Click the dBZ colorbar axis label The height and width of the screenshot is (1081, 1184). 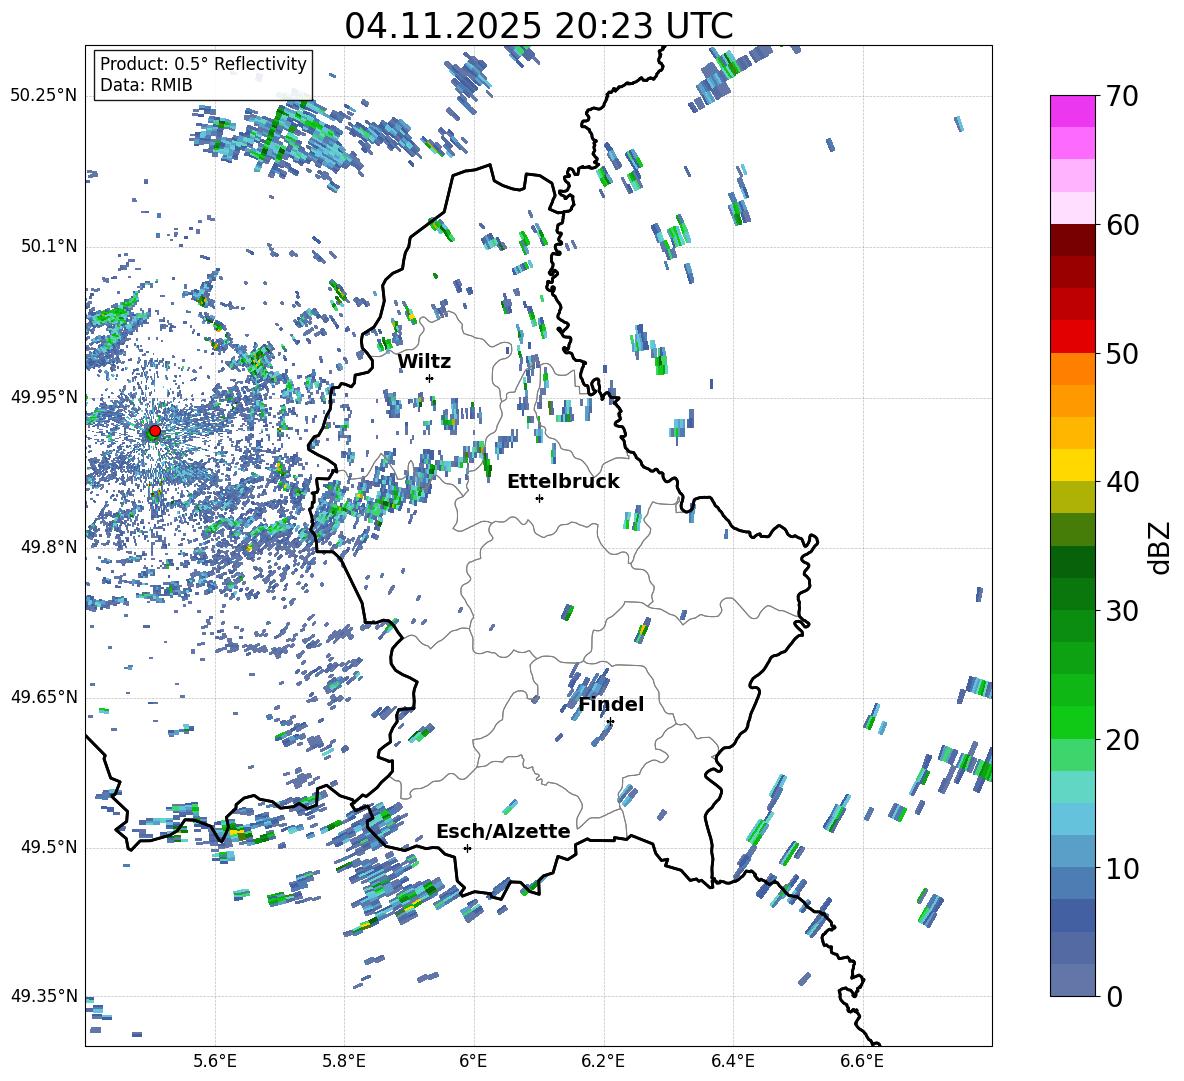point(1161,547)
